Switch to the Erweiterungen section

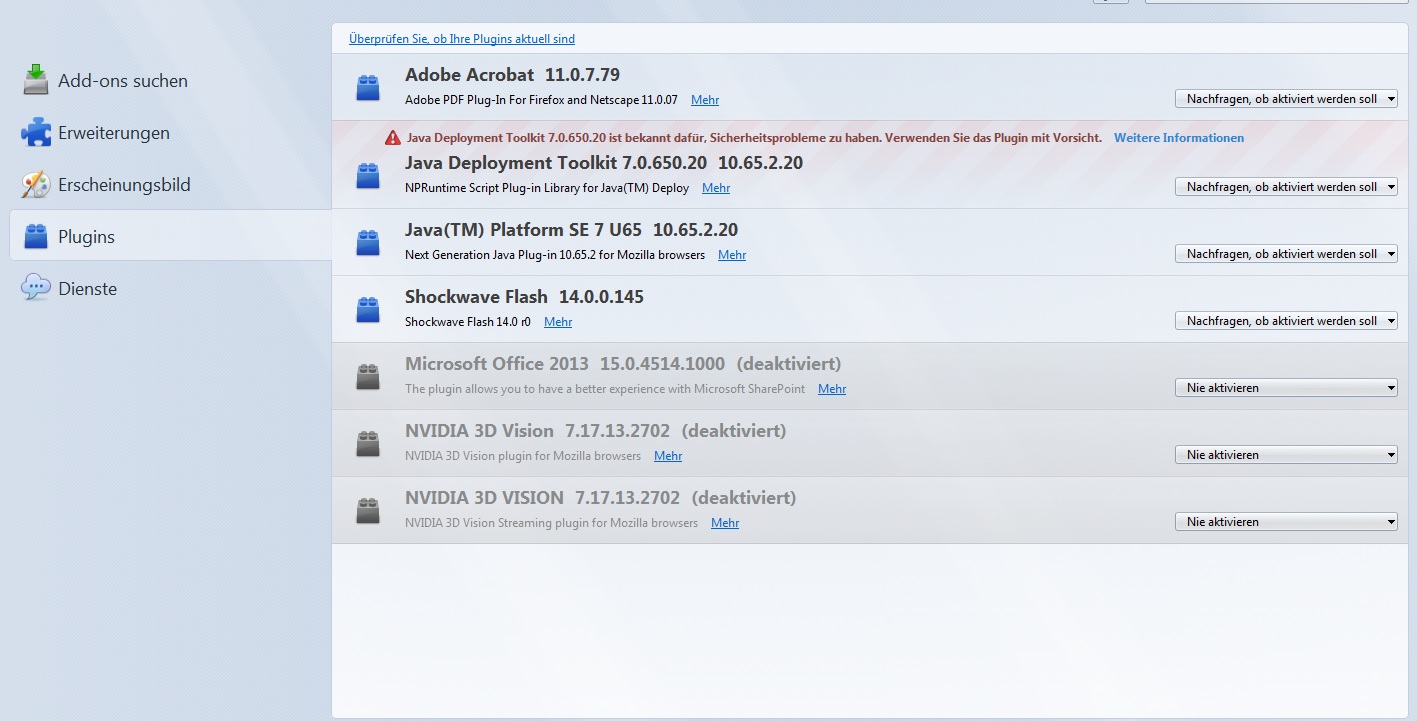113,133
